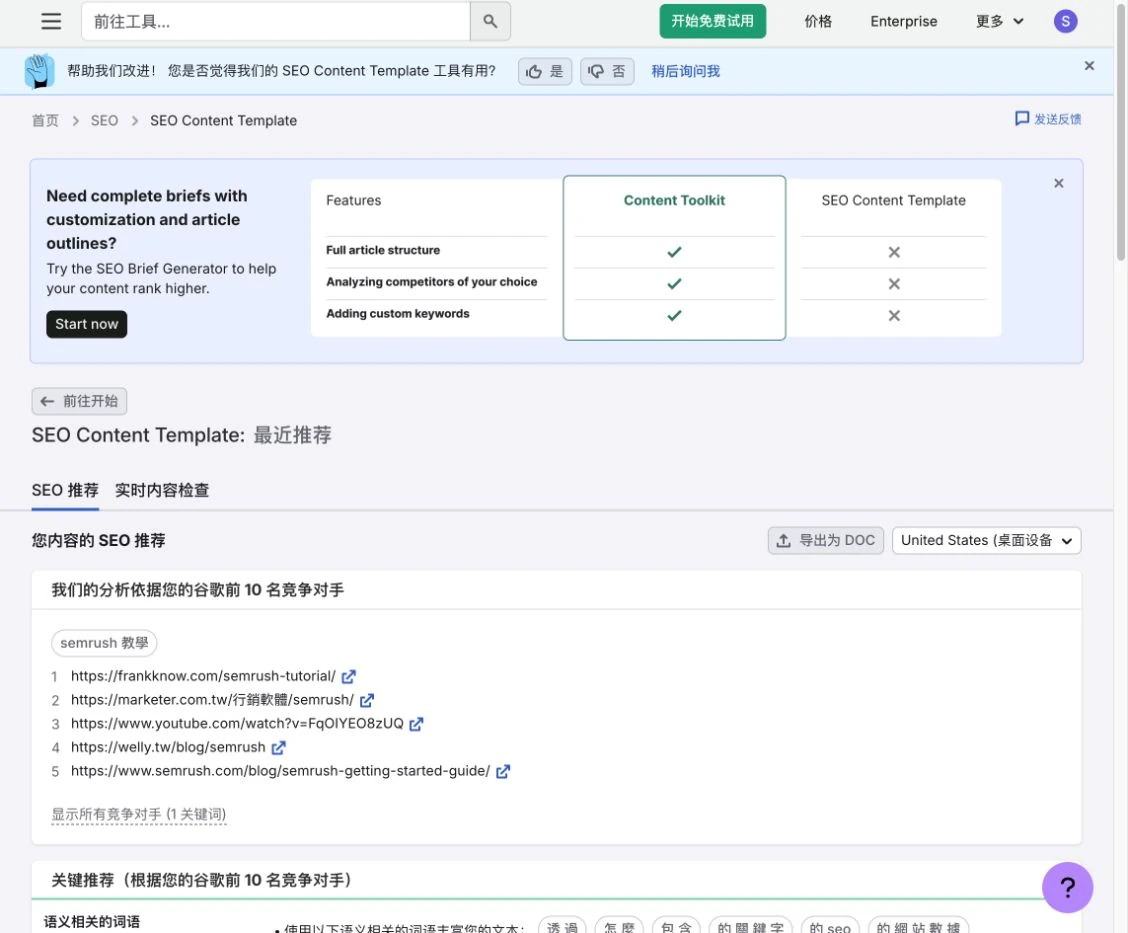Dismiss the feedback survey banner
The image size is (1128, 933).
pos(1088,66)
